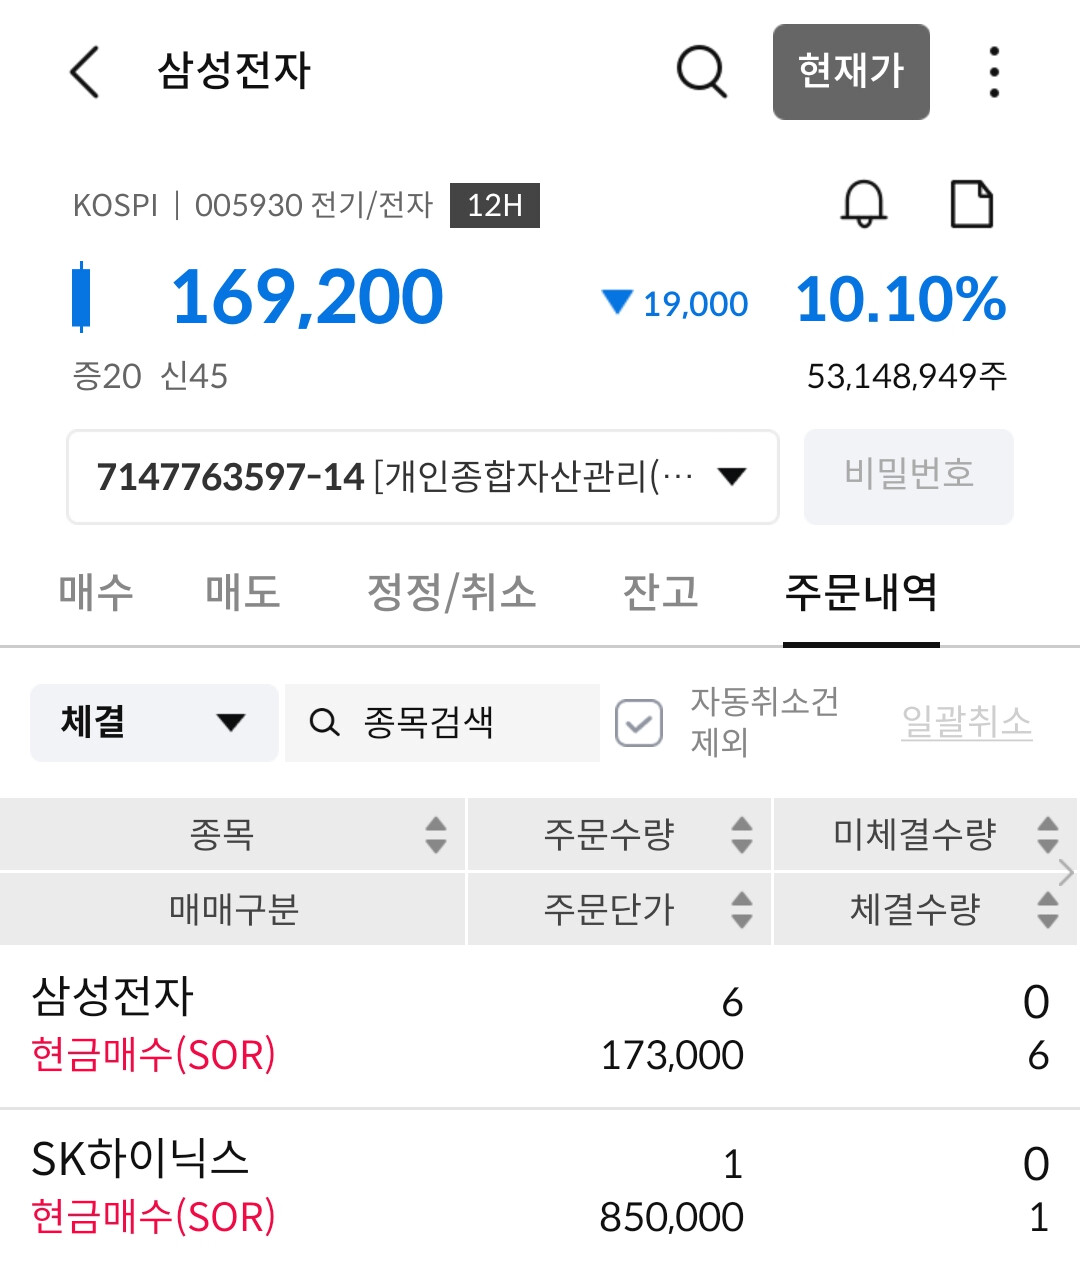This screenshot has width=1080, height=1269.
Task: Sort by 종목 column arrows
Action: point(435,834)
